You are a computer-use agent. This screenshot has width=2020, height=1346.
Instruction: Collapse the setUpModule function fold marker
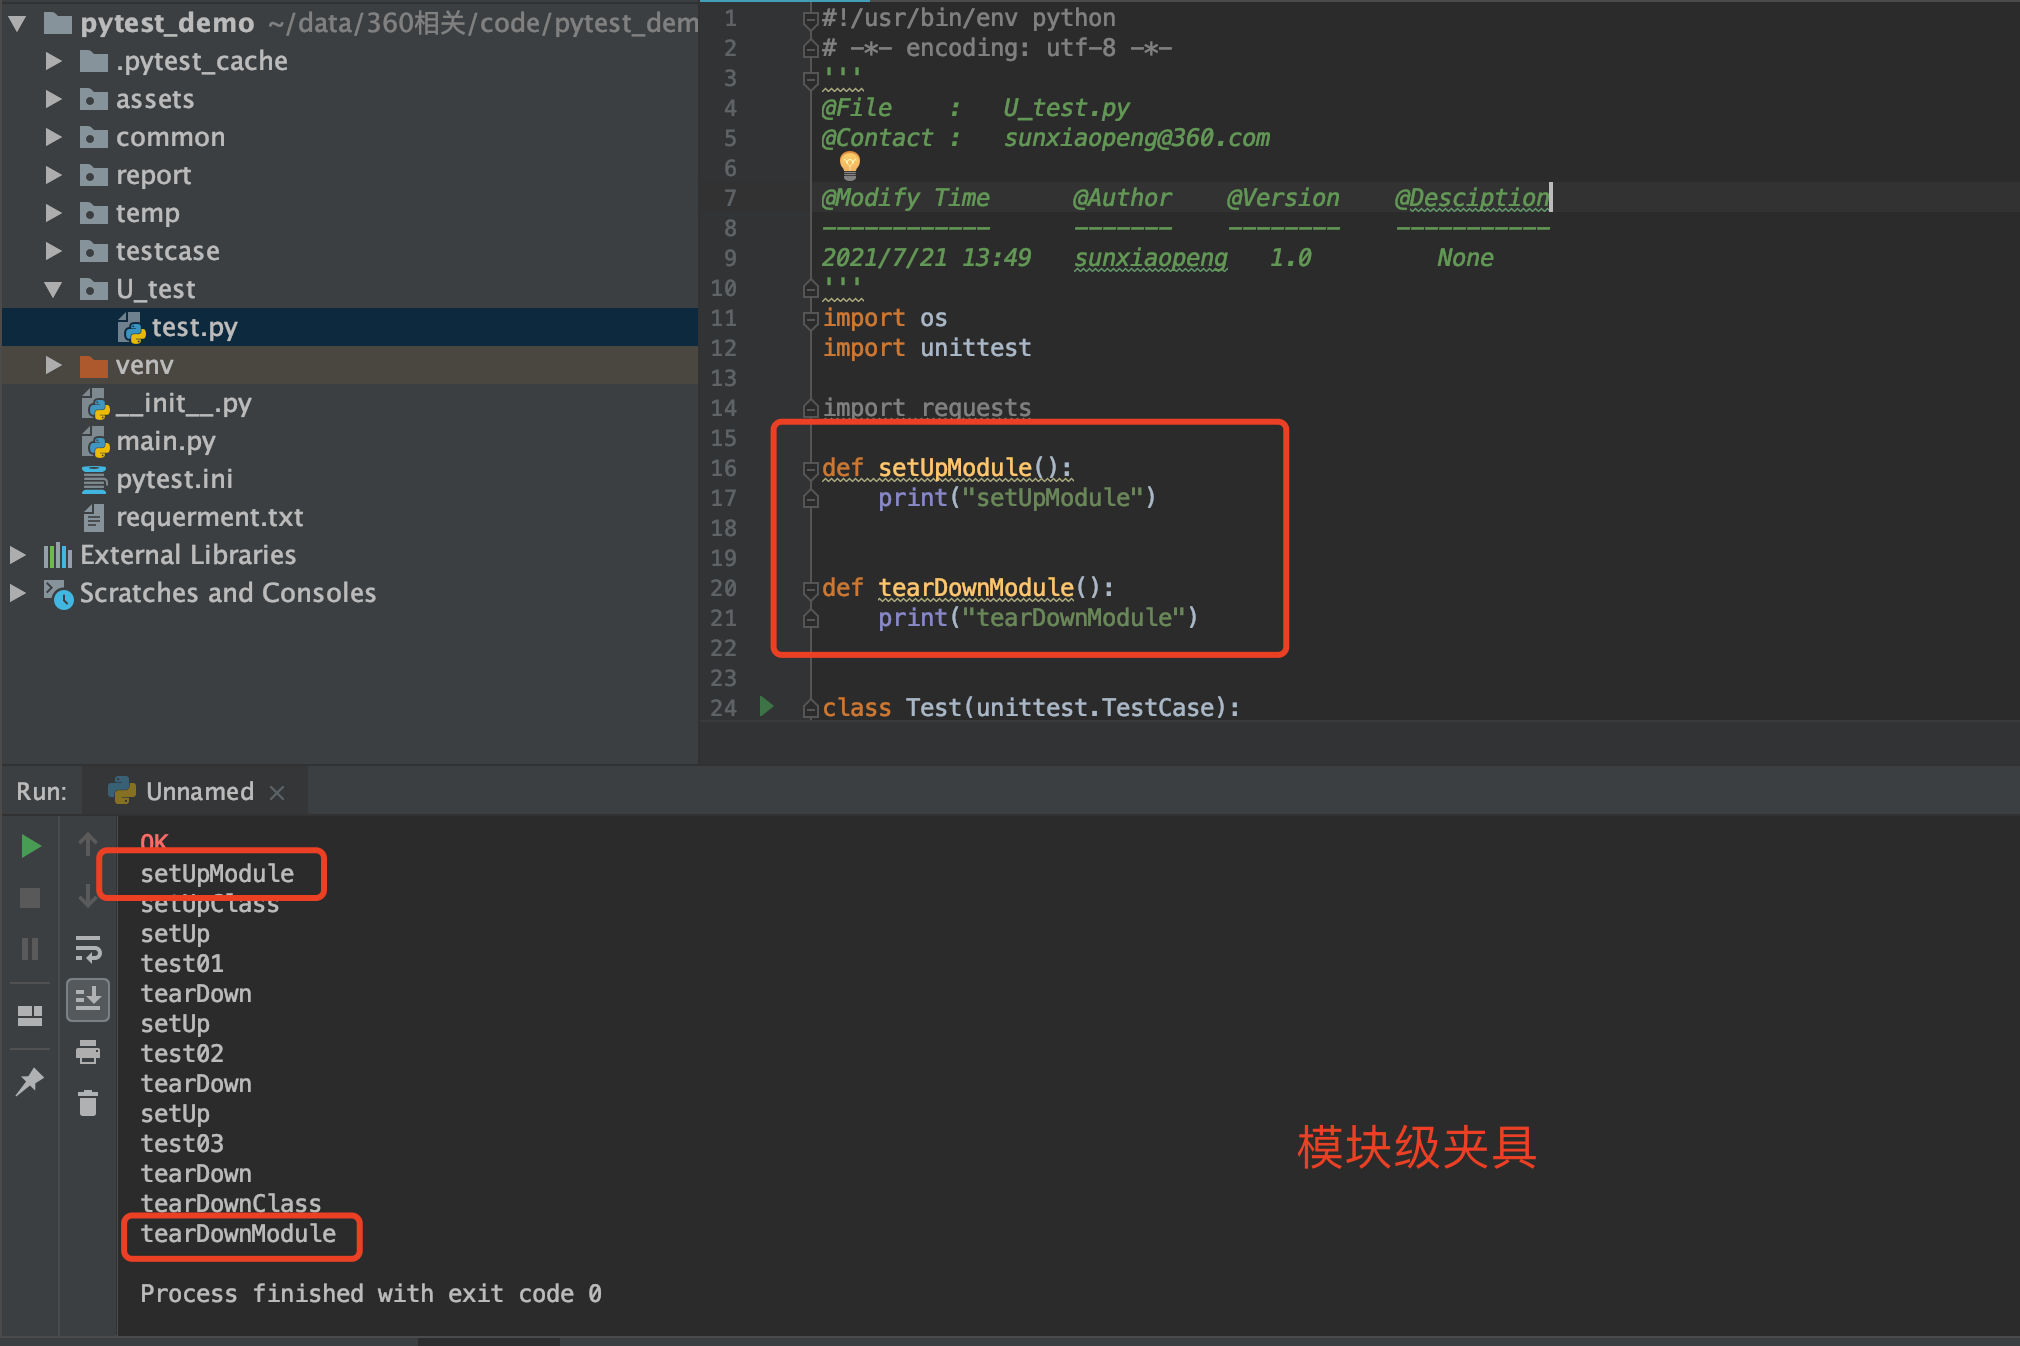tap(811, 468)
